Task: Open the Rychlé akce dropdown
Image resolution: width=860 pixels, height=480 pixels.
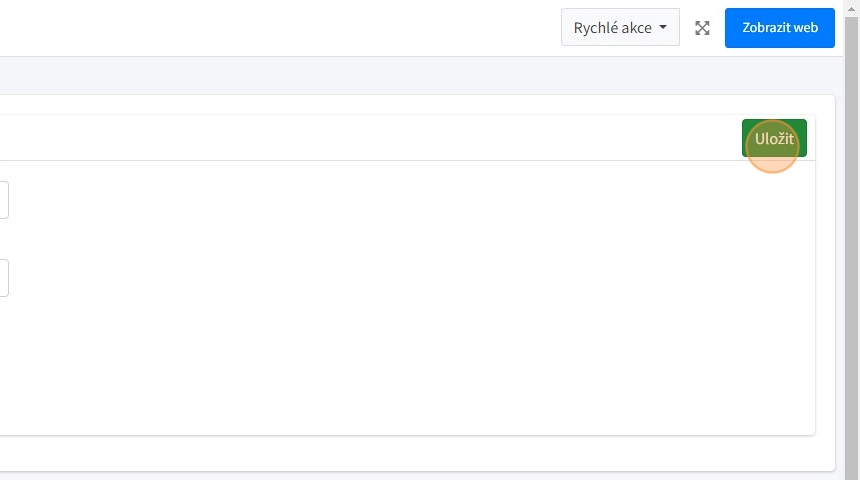Action: point(620,28)
